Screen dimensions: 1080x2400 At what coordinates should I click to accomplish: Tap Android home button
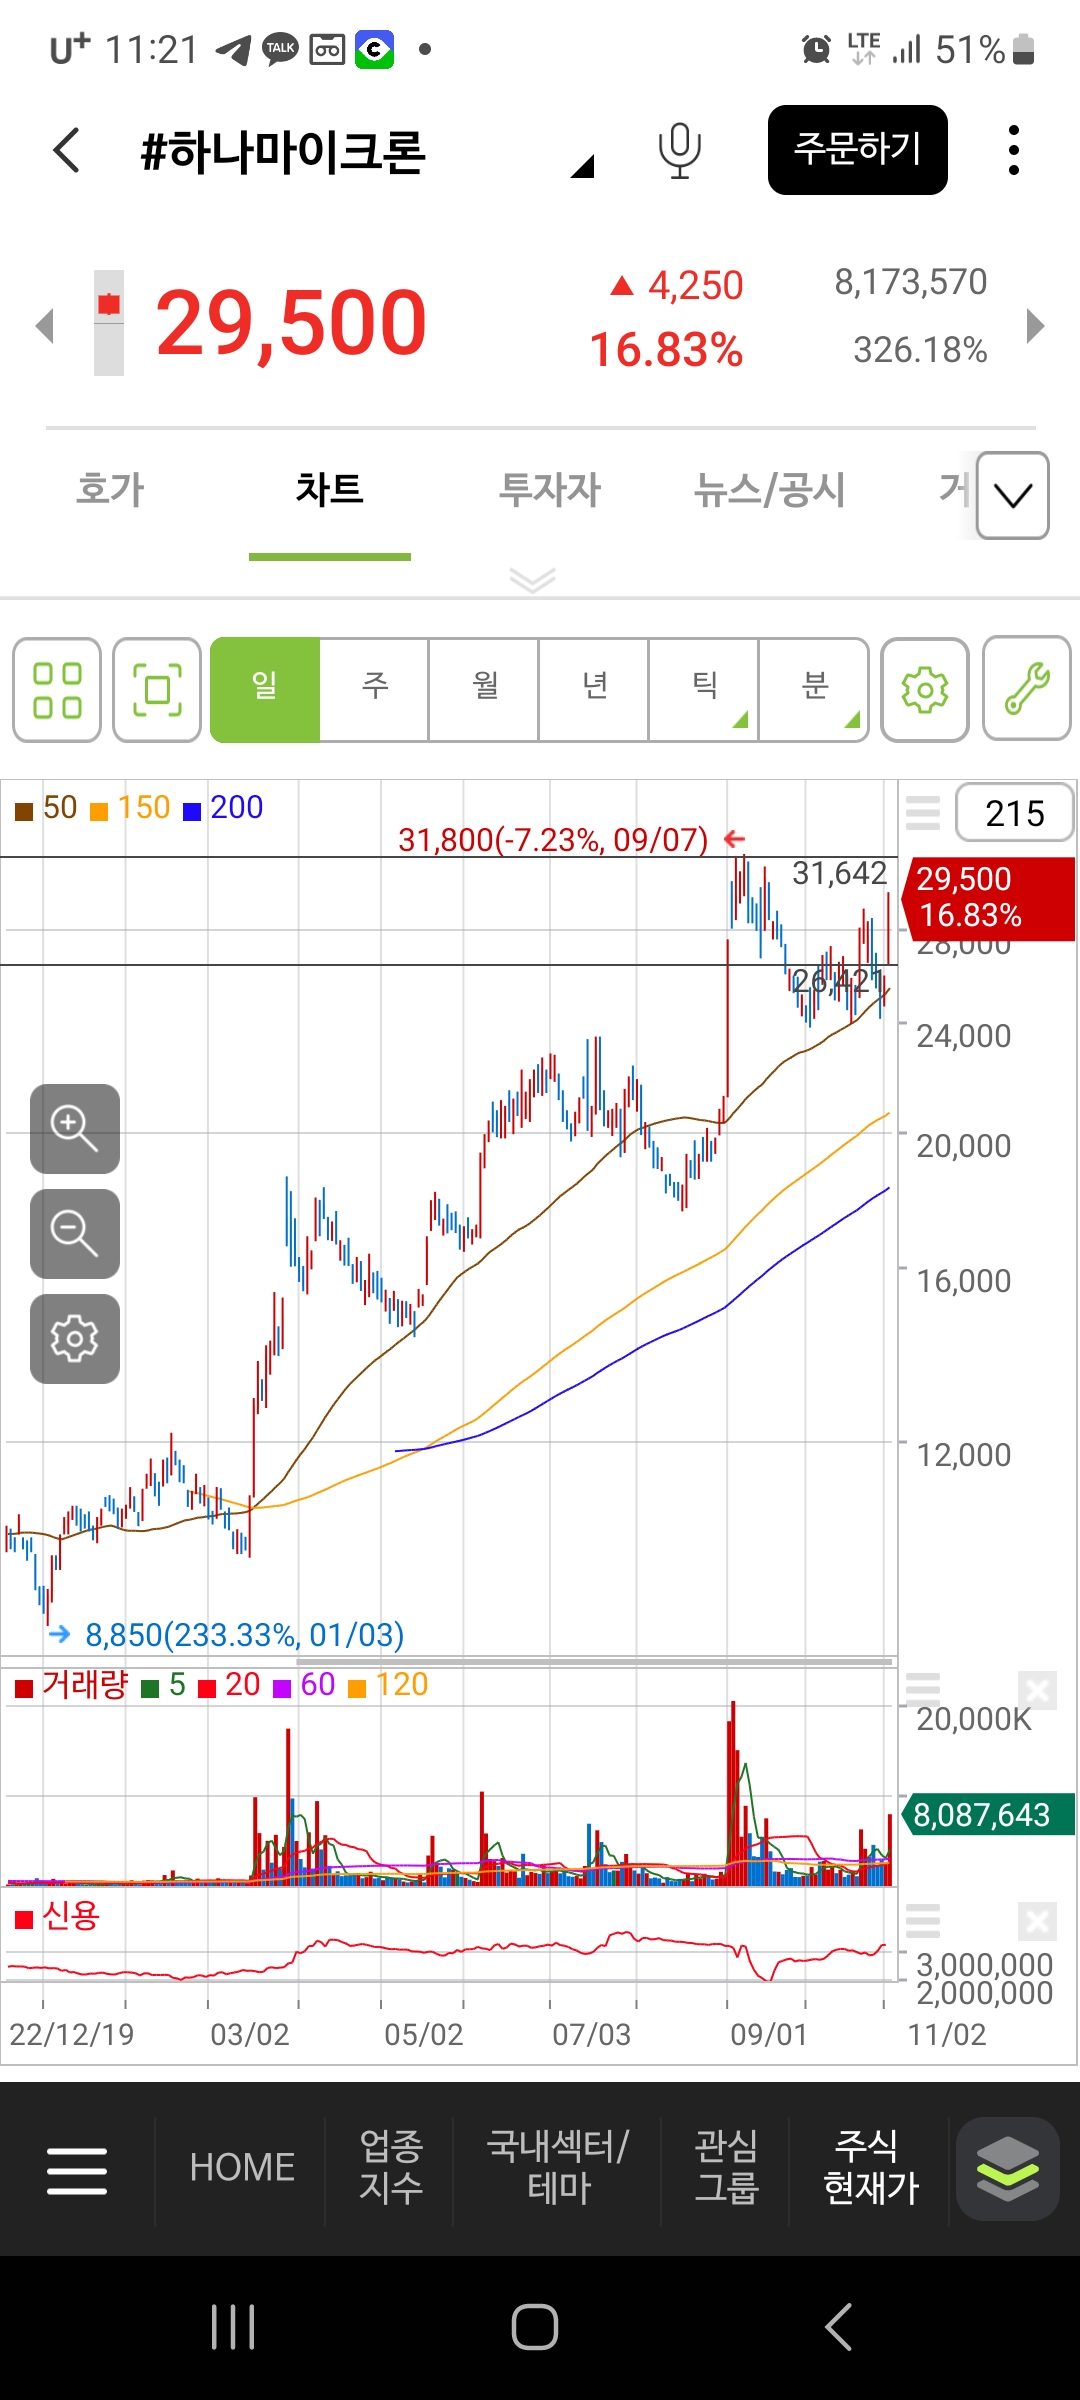point(535,2327)
